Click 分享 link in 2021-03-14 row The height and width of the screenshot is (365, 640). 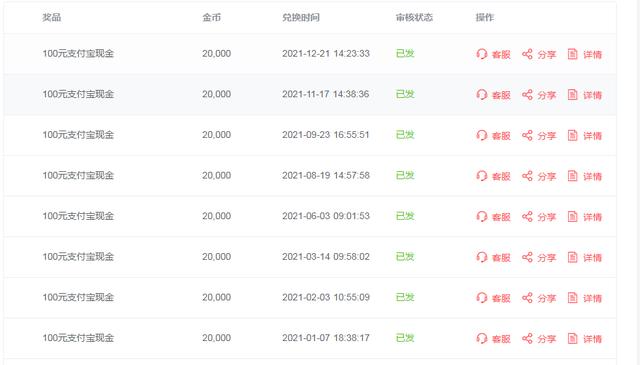click(x=547, y=258)
